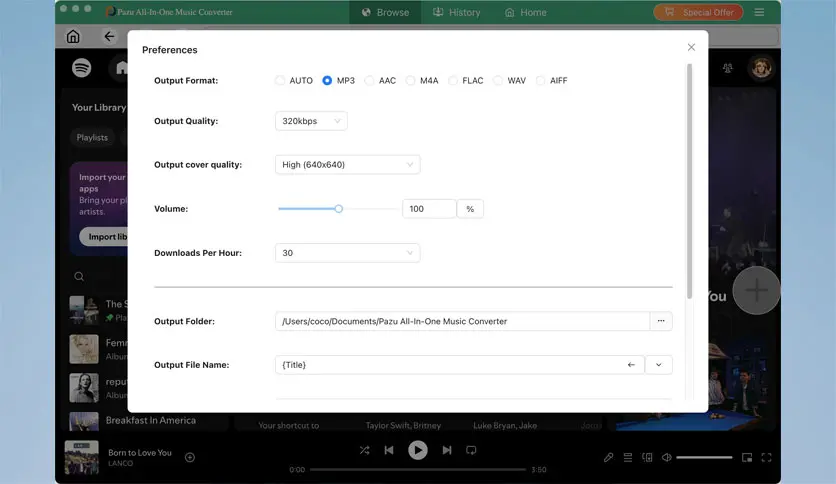This screenshot has height=484, width=836.
Task: Go back with the navigation arrow
Action: coord(109,36)
